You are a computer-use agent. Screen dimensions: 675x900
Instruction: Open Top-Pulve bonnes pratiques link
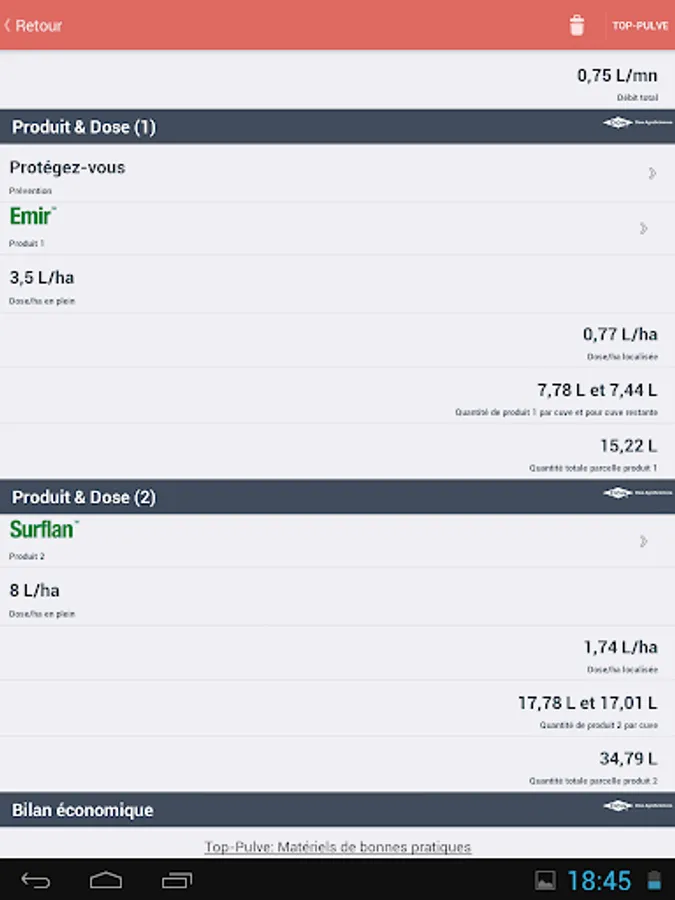point(337,847)
